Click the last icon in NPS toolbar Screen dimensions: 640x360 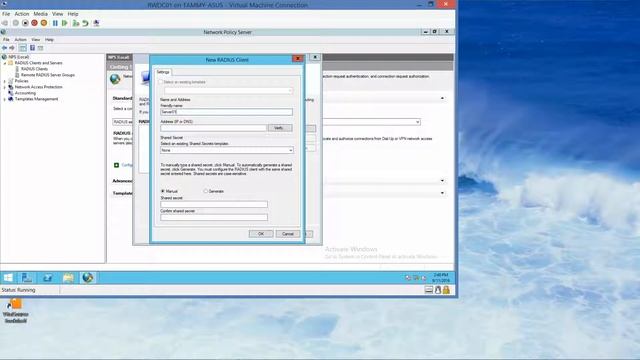pos(40,48)
